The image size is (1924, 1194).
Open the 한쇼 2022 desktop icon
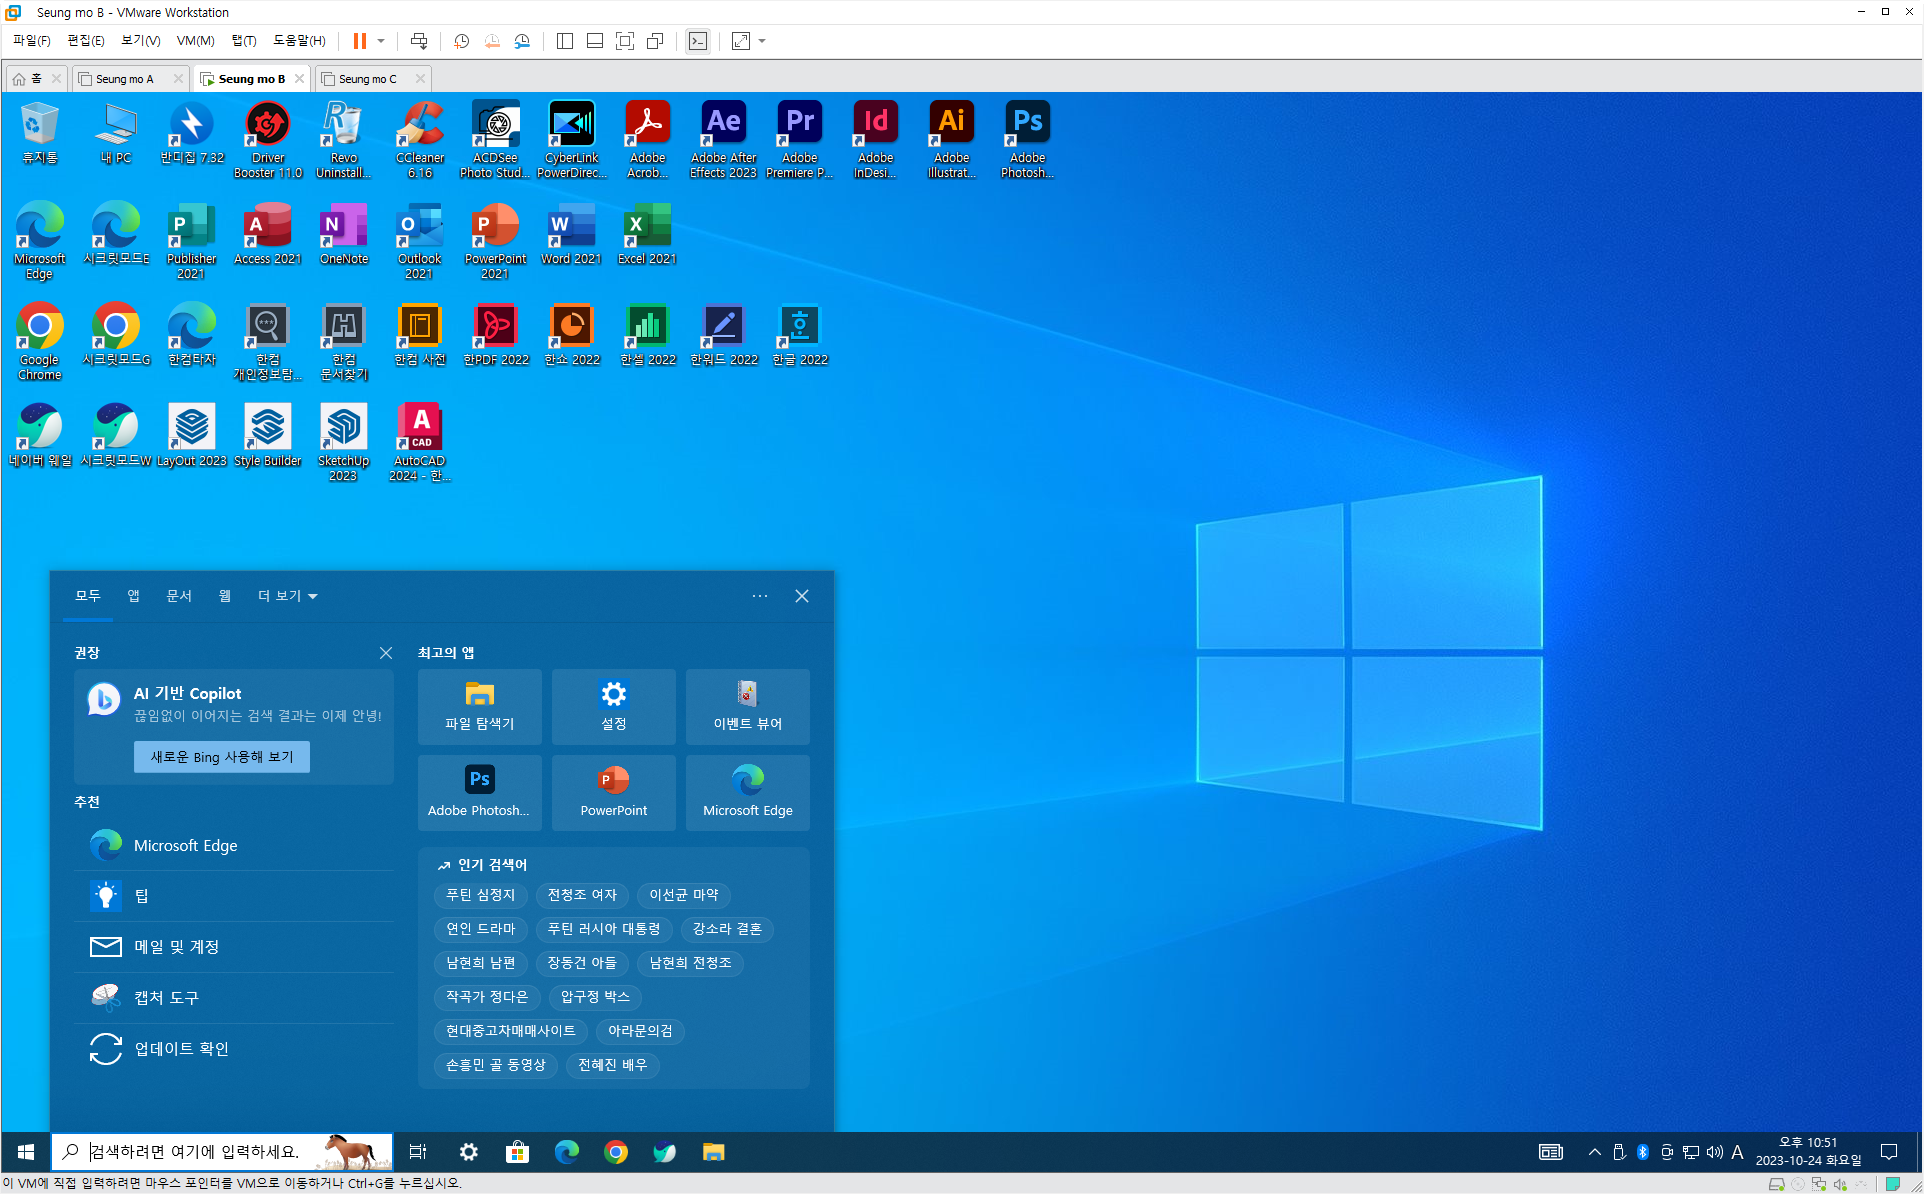click(x=571, y=335)
